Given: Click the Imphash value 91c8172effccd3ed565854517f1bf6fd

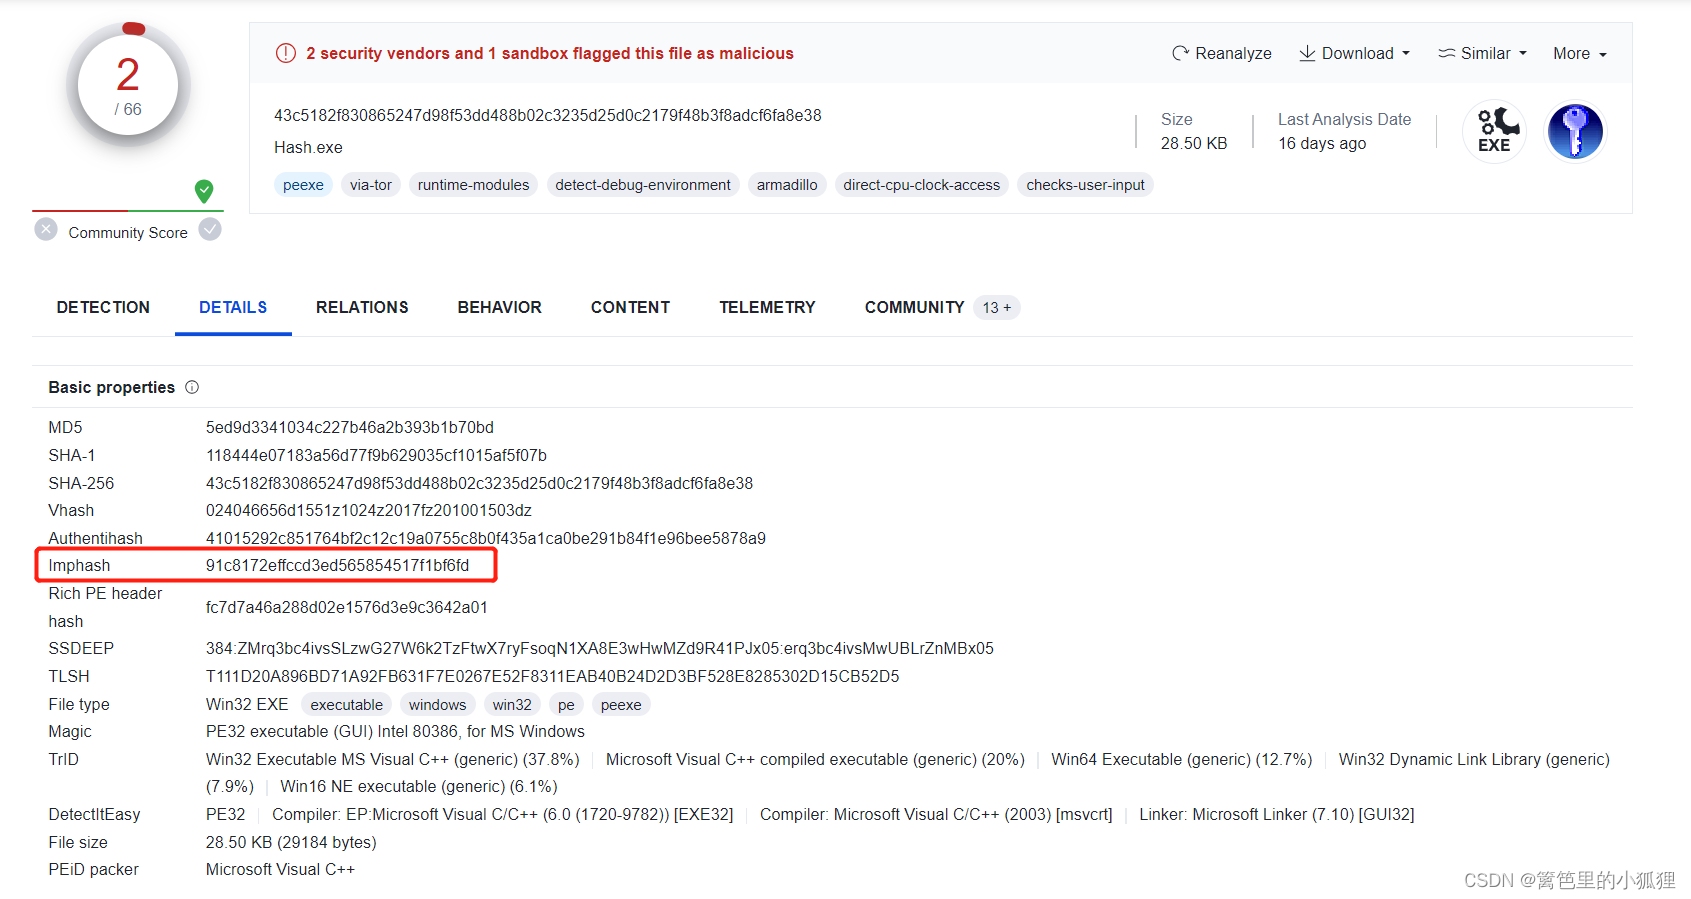Looking at the screenshot, I should coord(338,566).
